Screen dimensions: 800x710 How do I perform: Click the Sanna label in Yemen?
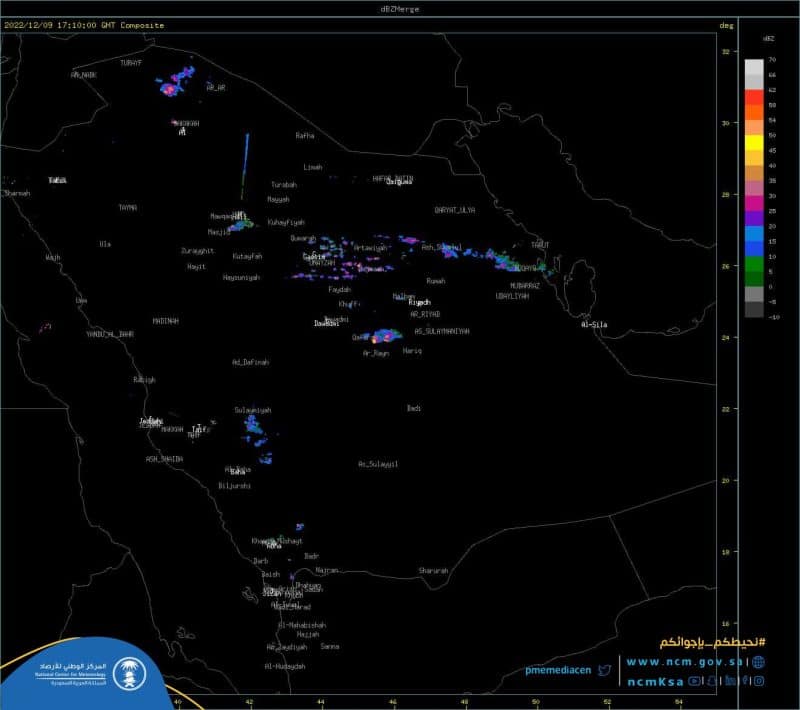tap(330, 646)
